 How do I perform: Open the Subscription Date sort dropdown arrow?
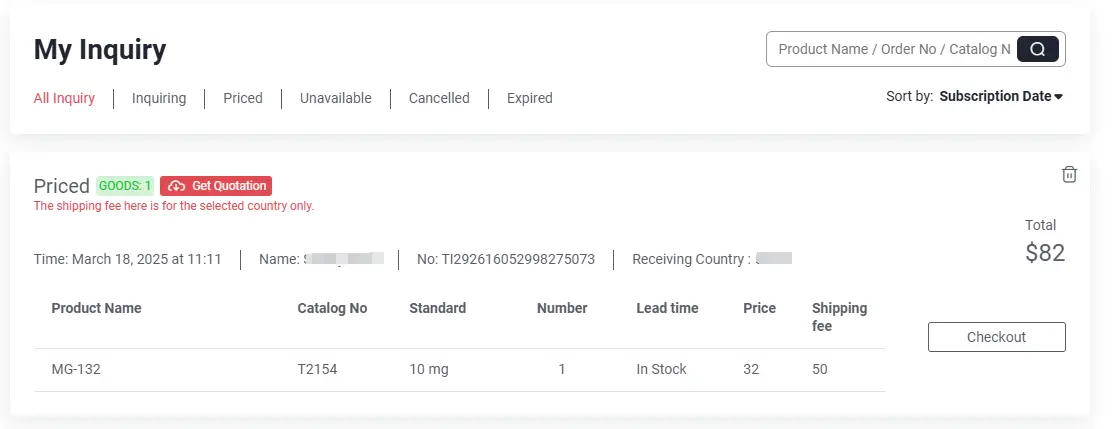(1058, 97)
